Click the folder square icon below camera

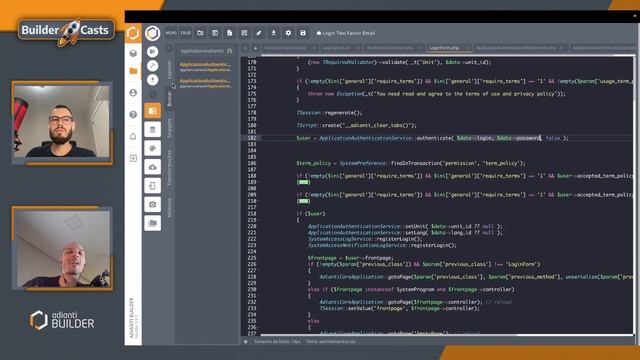[153, 223]
